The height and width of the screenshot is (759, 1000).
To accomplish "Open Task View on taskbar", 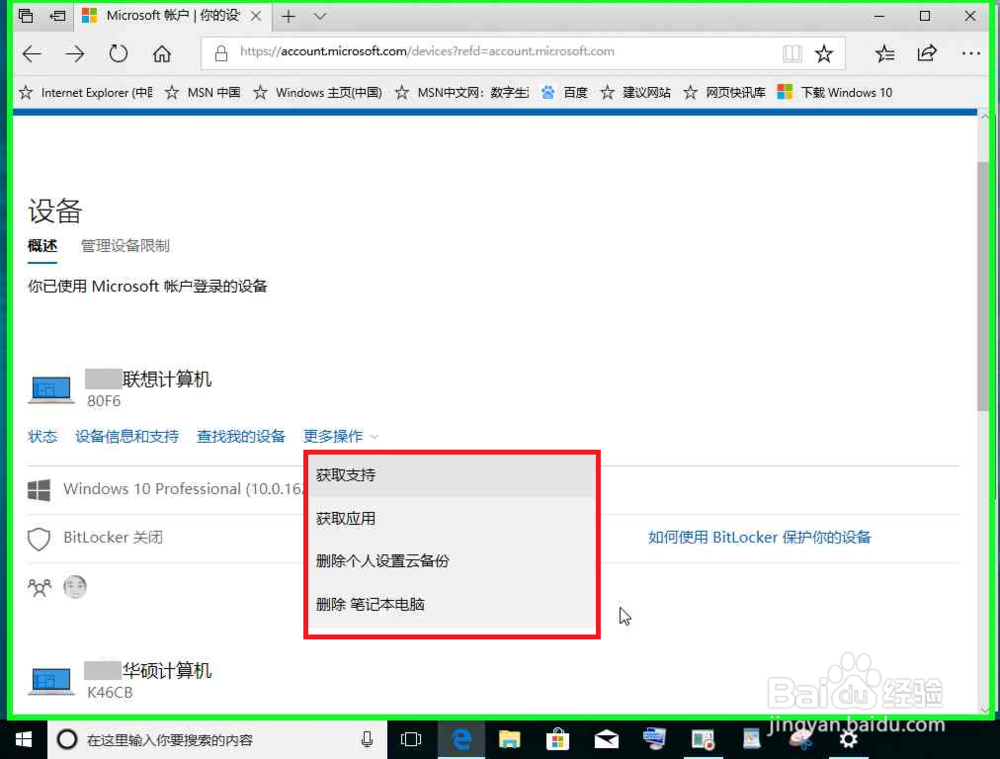I will [x=411, y=740].
